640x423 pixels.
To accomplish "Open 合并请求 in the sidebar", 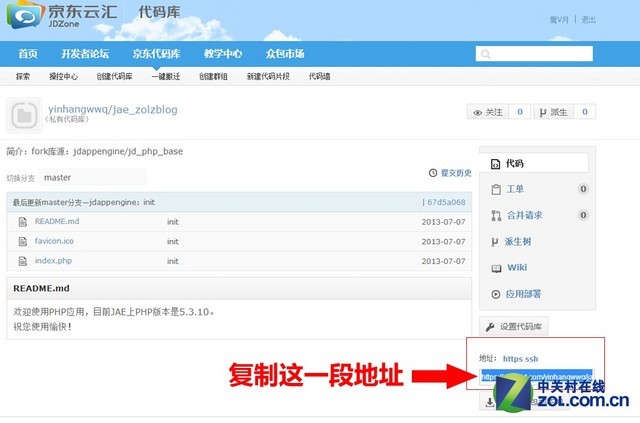I will 524,215.
